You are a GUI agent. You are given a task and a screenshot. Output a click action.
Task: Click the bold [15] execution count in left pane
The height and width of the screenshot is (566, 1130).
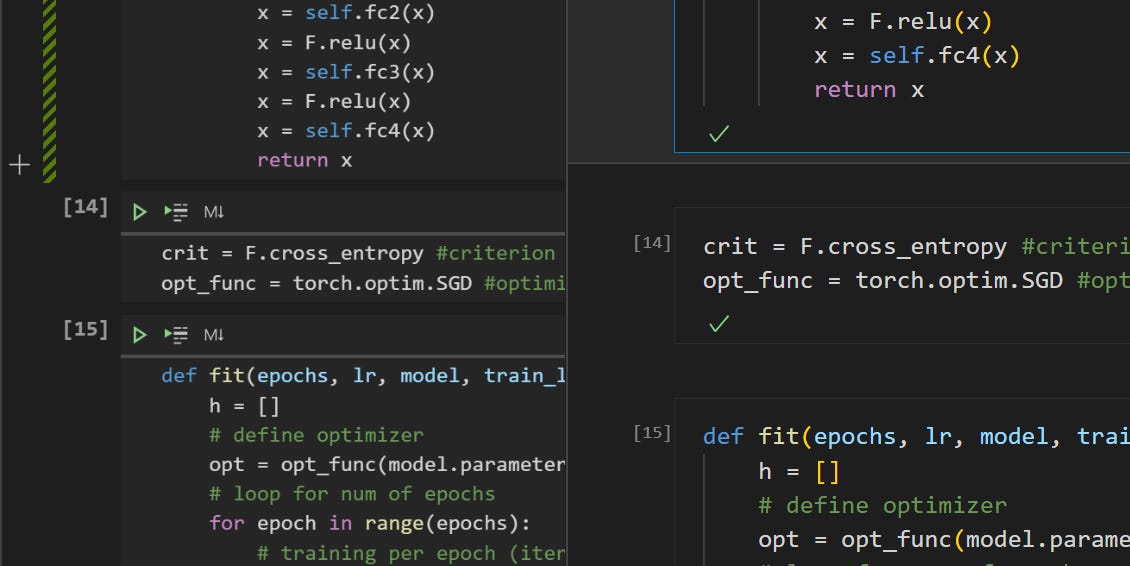[85, 330]
